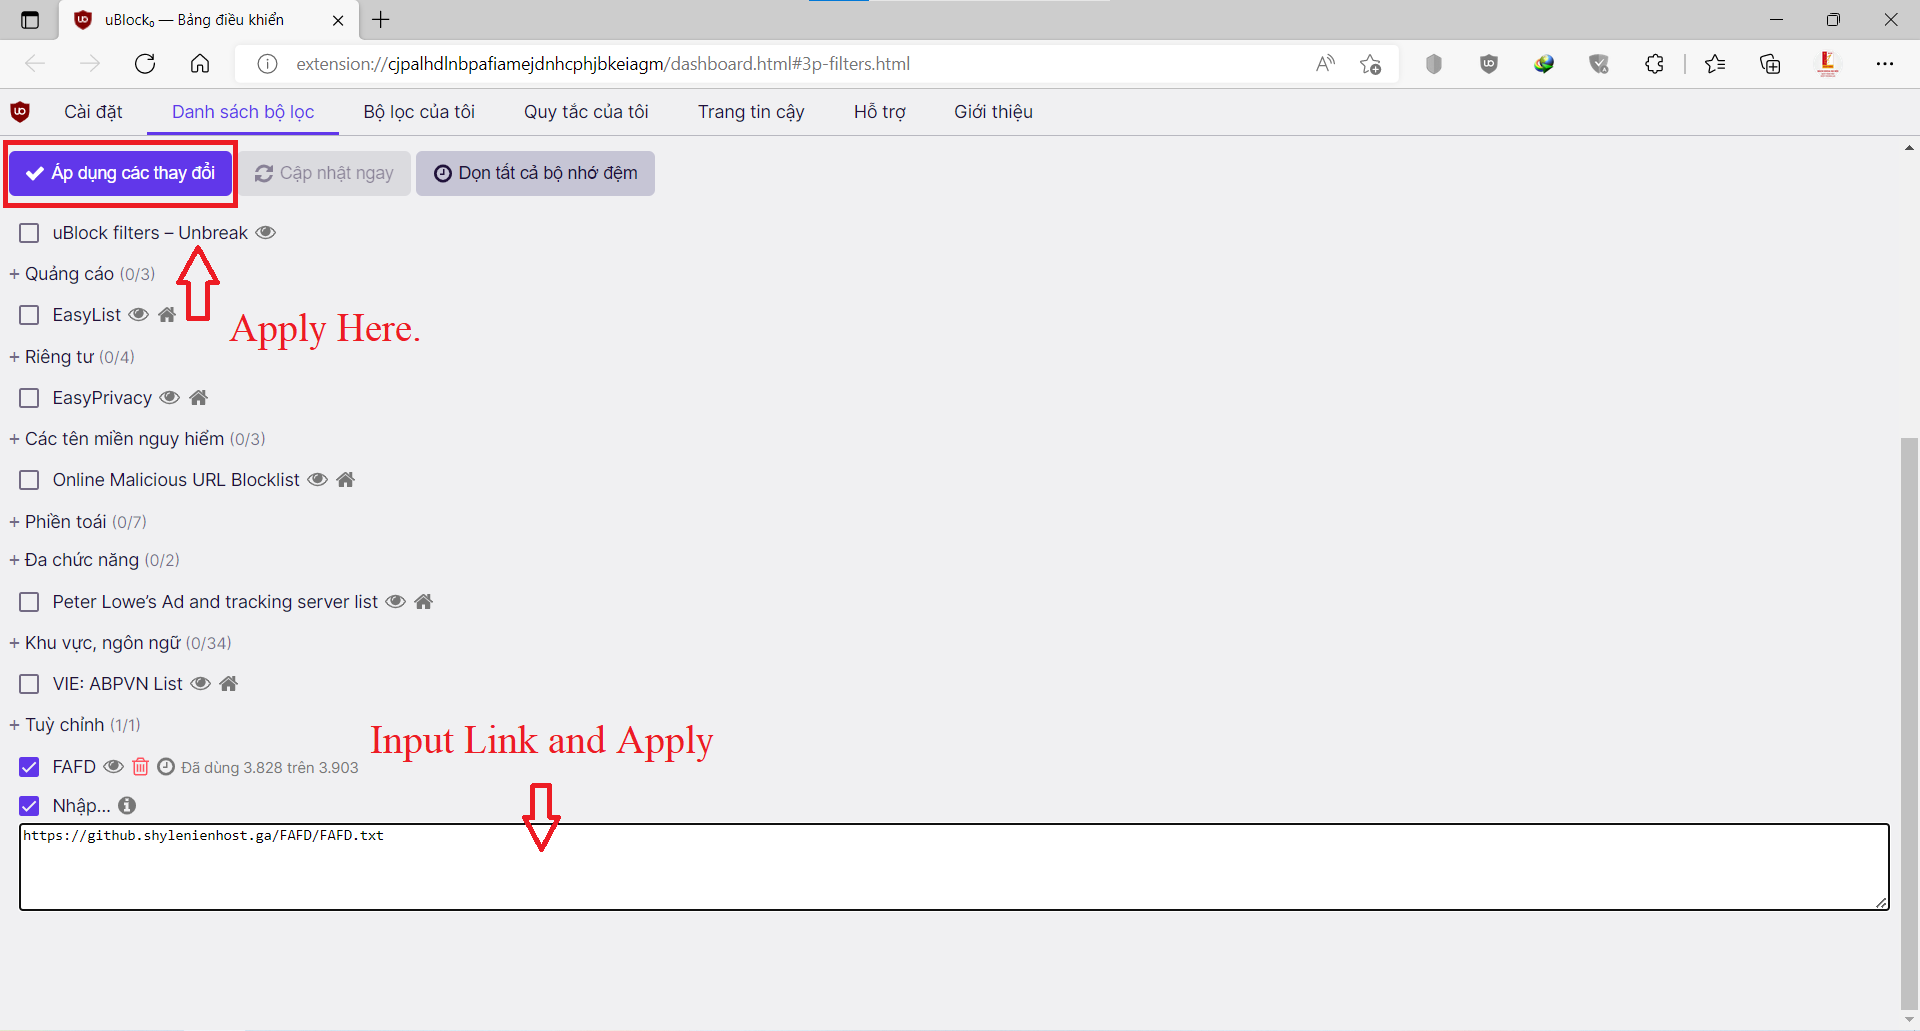Open the tab actions menu icon

30,20
